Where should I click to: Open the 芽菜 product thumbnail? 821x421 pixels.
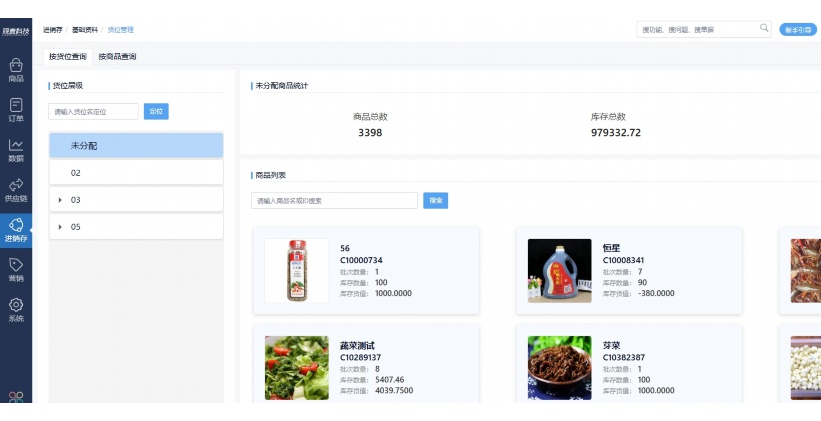[x=559, y=368]
